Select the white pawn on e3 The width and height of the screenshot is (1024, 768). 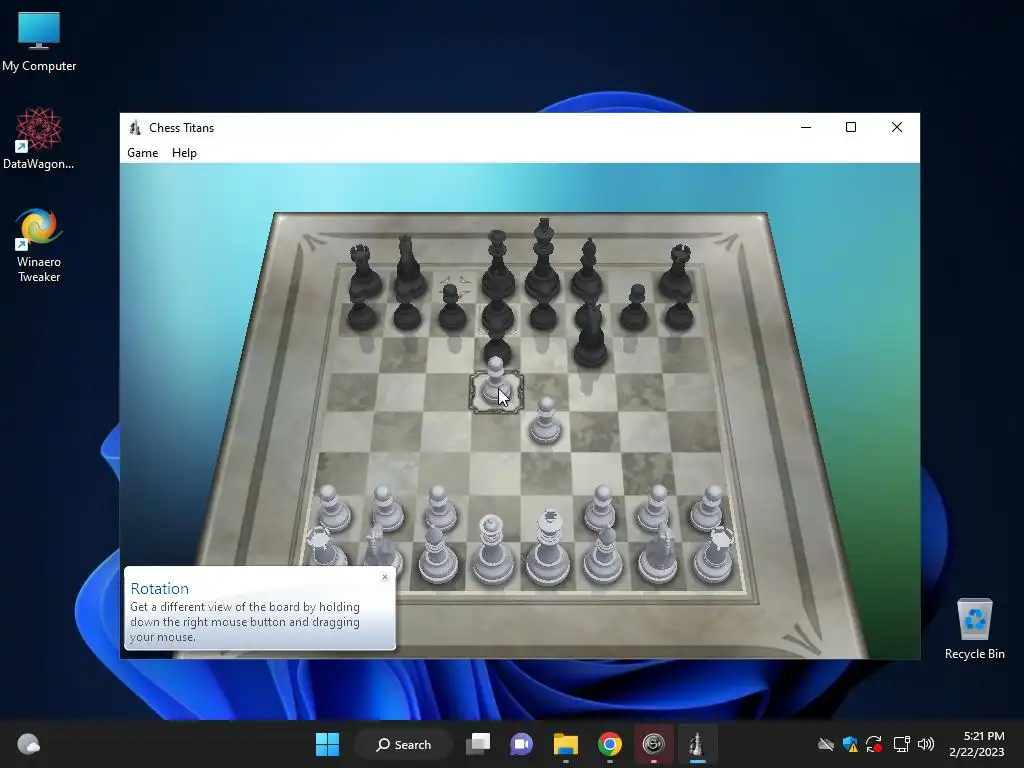(x=545, y=421)
